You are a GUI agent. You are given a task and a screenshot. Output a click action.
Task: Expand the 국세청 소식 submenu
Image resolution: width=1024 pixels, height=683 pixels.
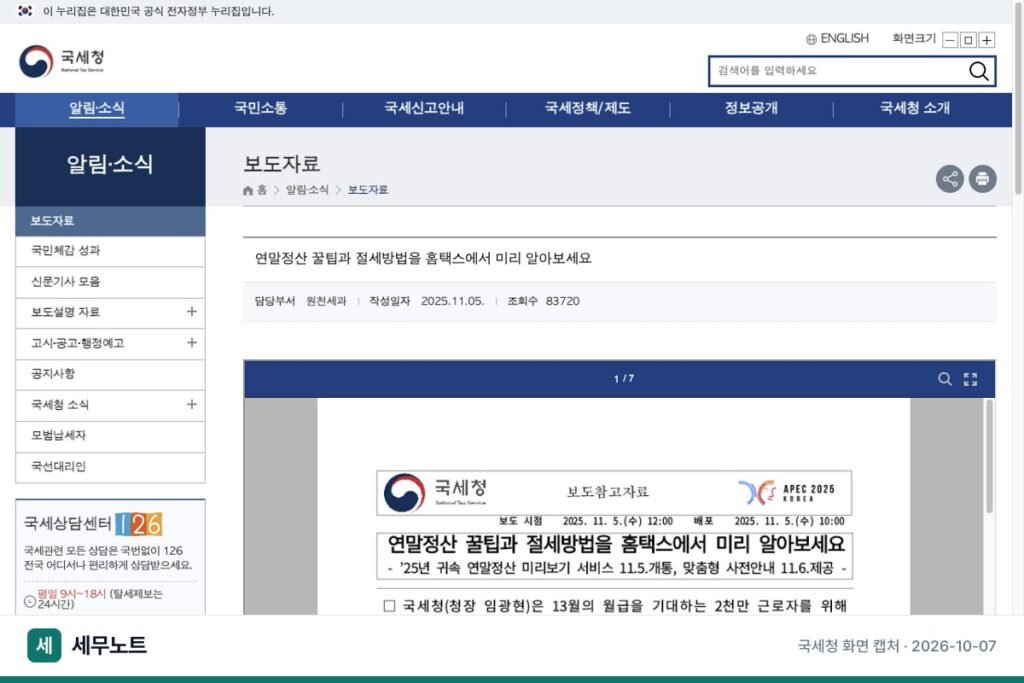click(191, 404)
